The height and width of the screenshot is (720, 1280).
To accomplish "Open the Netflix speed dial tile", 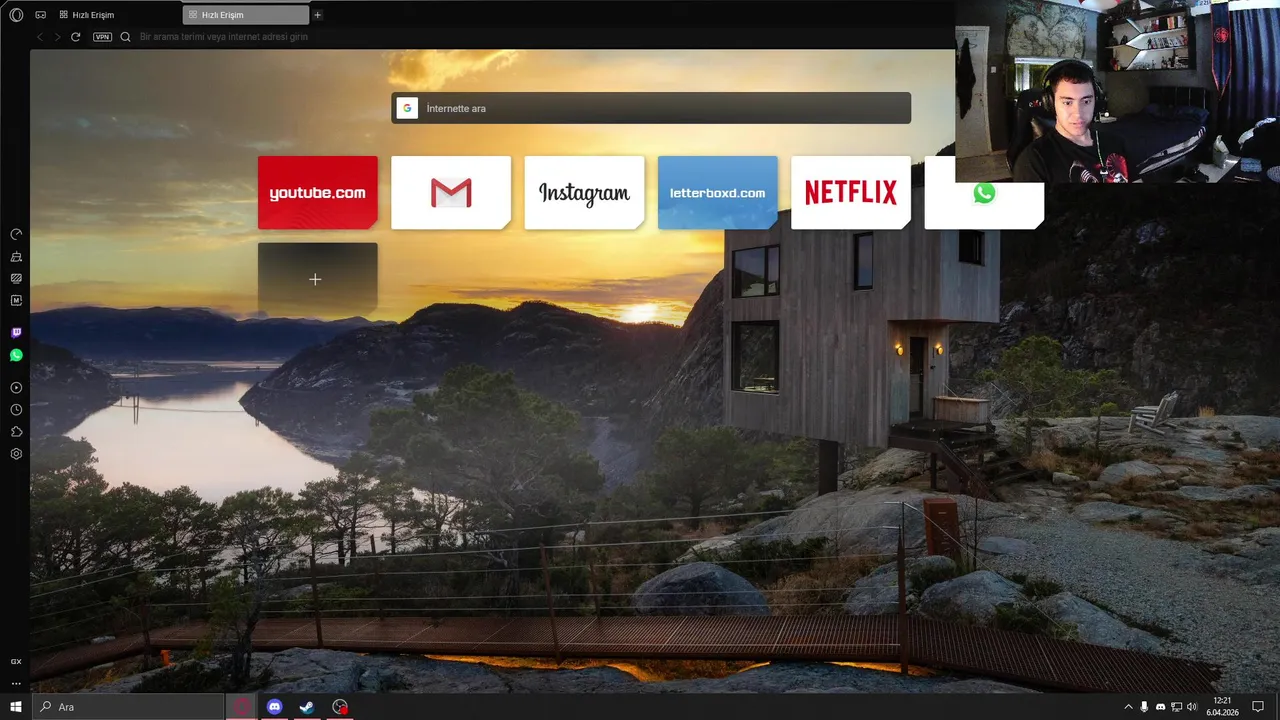I will point(851,192).
